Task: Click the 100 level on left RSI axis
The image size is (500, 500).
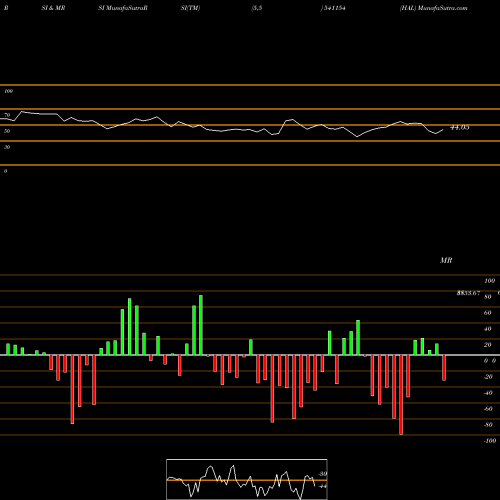Action: click(x=8, y=91)
